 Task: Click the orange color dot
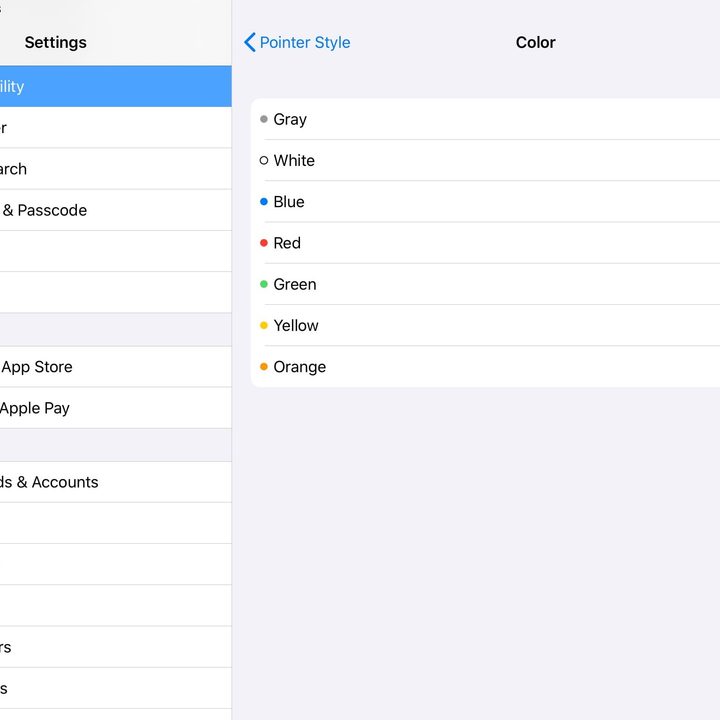pos(264,366)
